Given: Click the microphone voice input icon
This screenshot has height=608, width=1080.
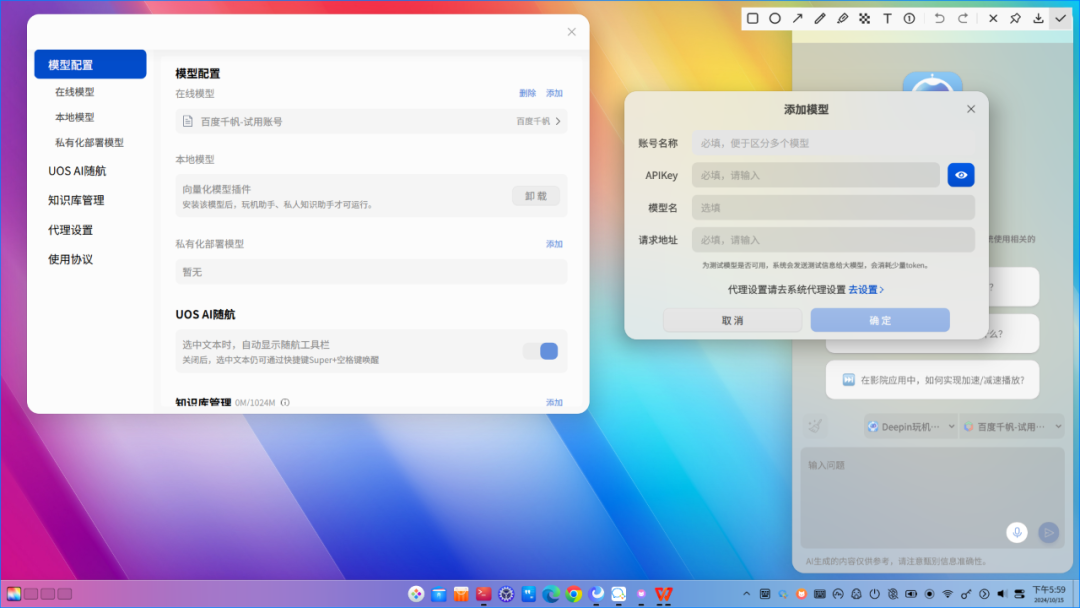Looking at the screenshot, I should [1017, 532].
